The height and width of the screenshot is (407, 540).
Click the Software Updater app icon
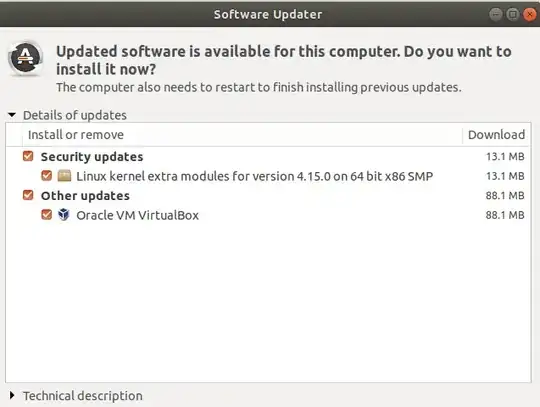(x=26, y=58)
